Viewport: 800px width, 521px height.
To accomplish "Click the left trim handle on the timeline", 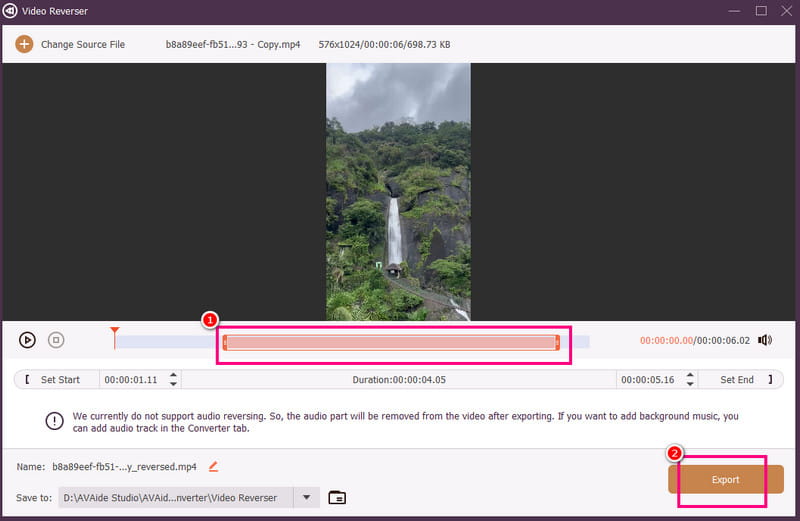I will click(x=225, y=342).
